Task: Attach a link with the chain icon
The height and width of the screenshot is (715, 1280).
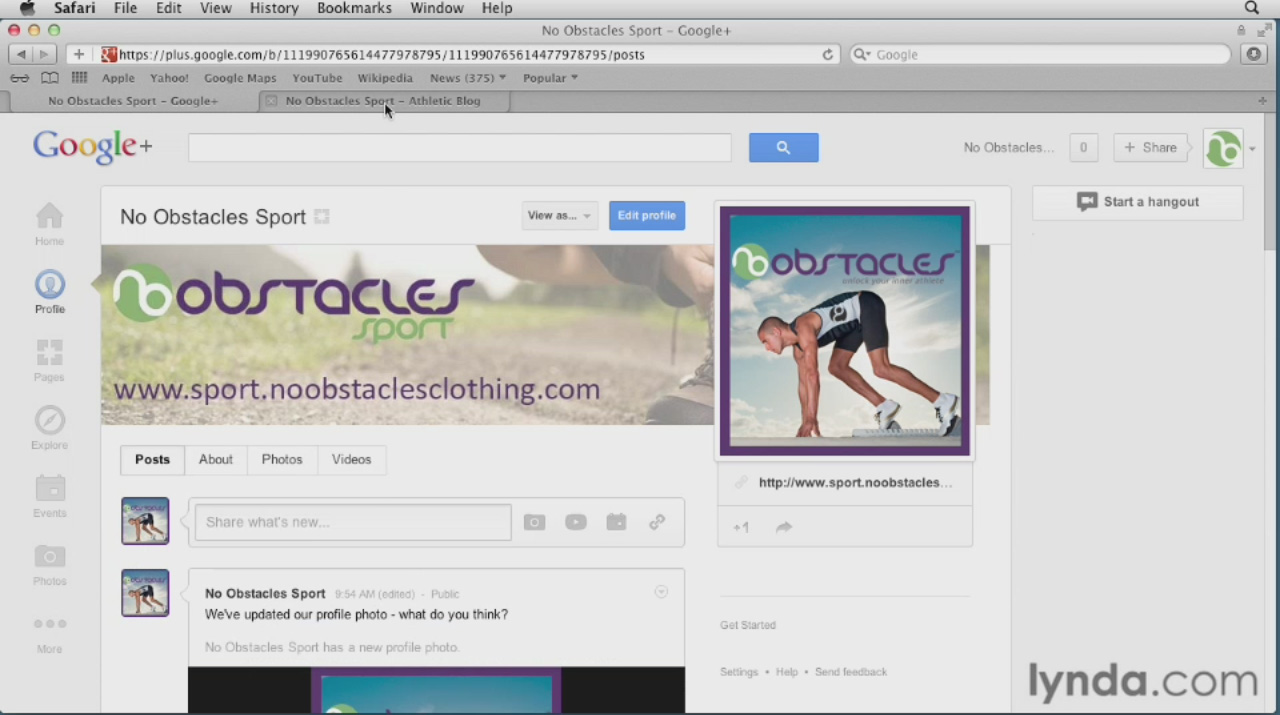Action: pos(657,522)
